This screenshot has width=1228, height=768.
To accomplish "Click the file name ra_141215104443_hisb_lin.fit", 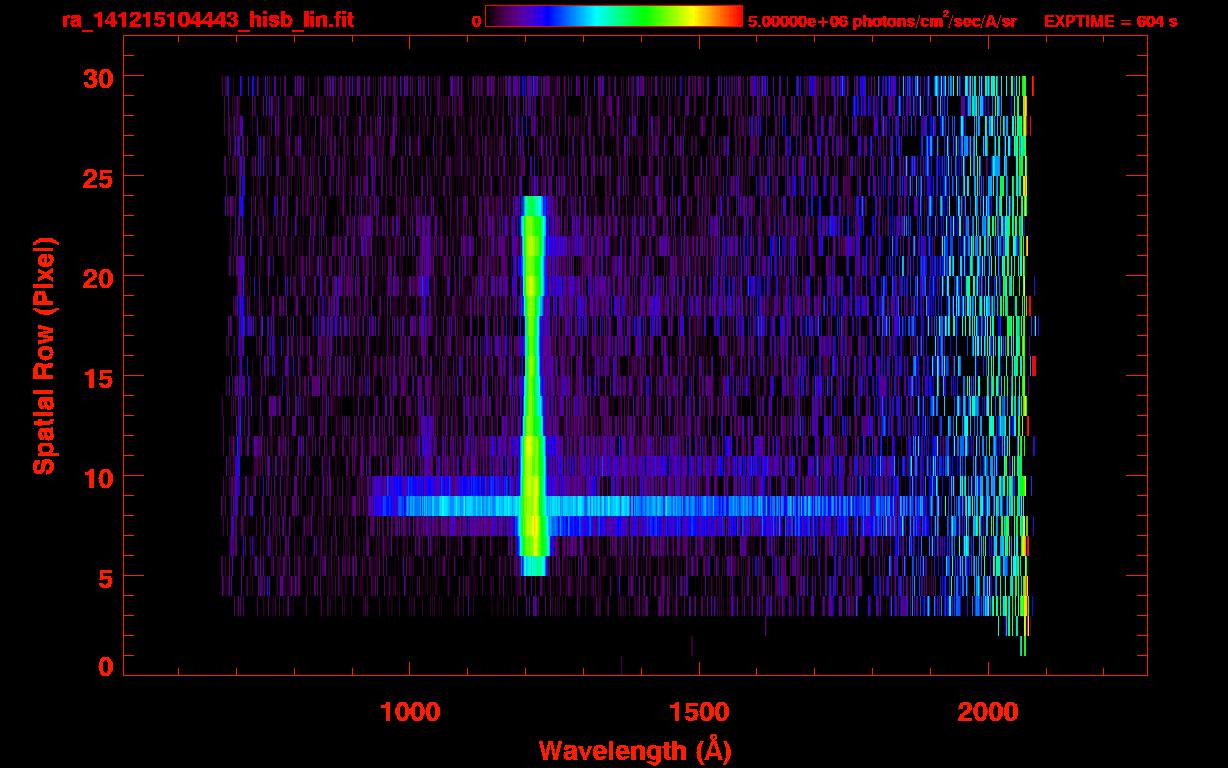I will point(207,19).
